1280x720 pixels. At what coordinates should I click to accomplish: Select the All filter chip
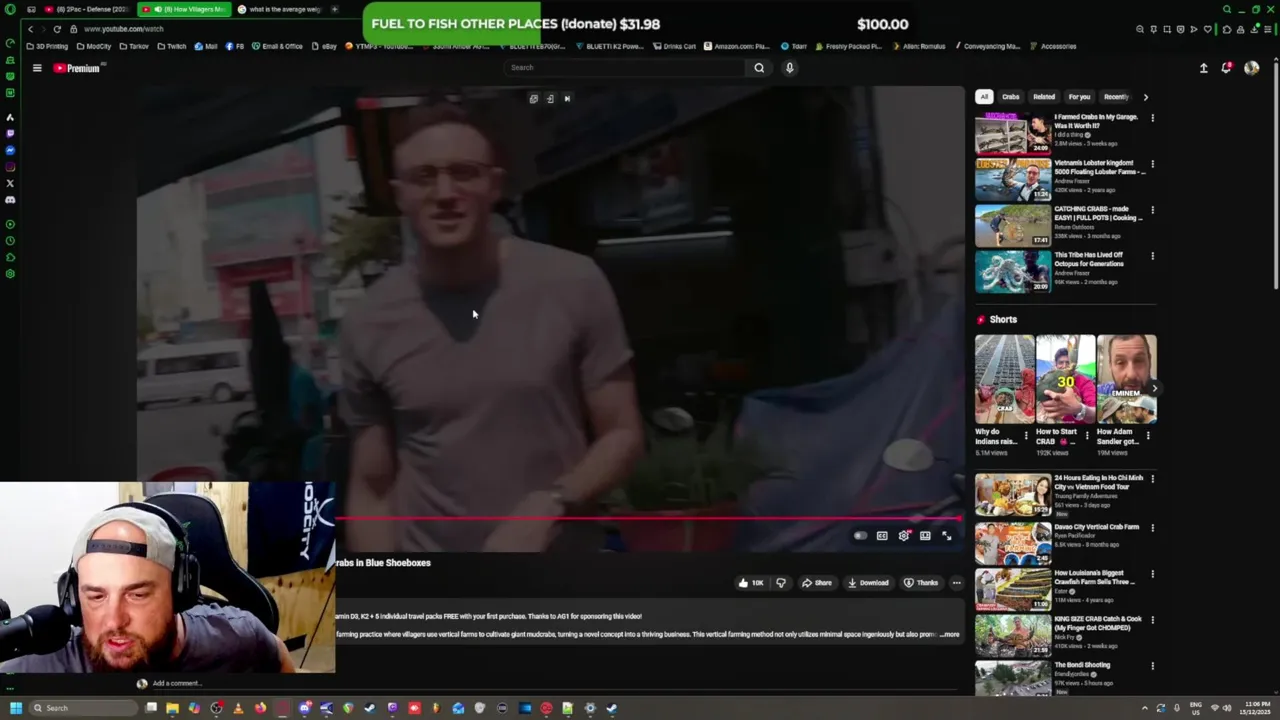(x=984, y=97)
